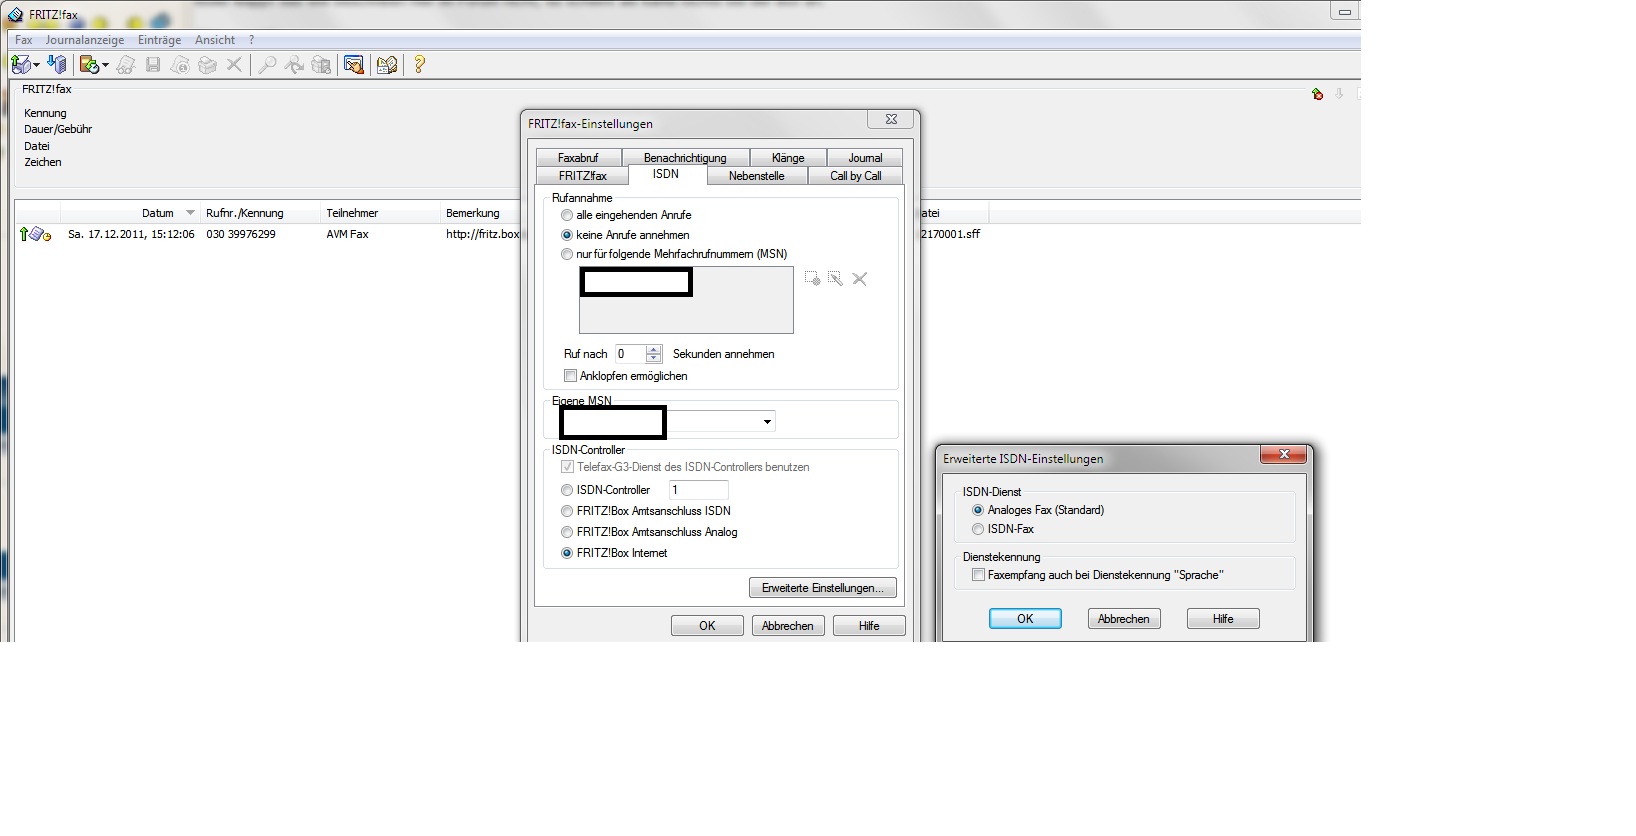Screen dimensions: 1636x836
Task: Click the edit MSN pencil icon
Action: coord(835,279)
